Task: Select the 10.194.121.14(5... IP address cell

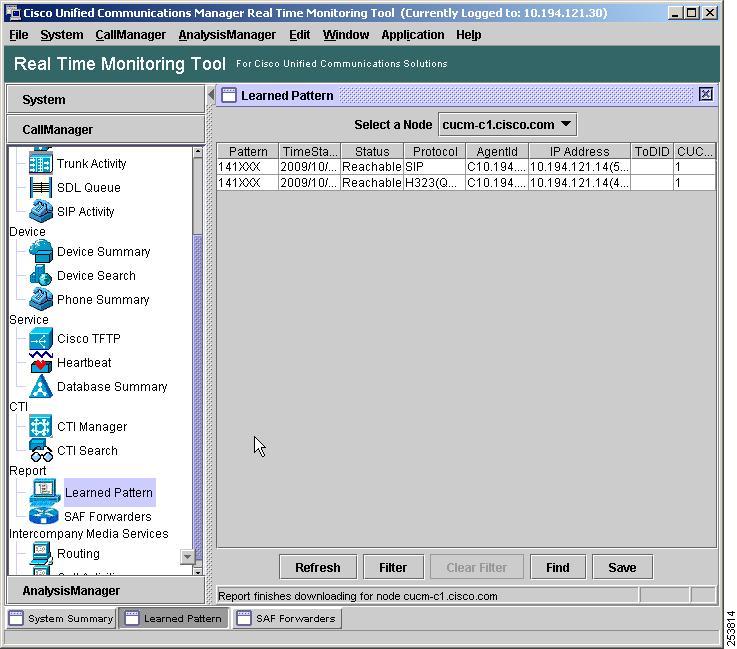Action: tap(579, 167)
